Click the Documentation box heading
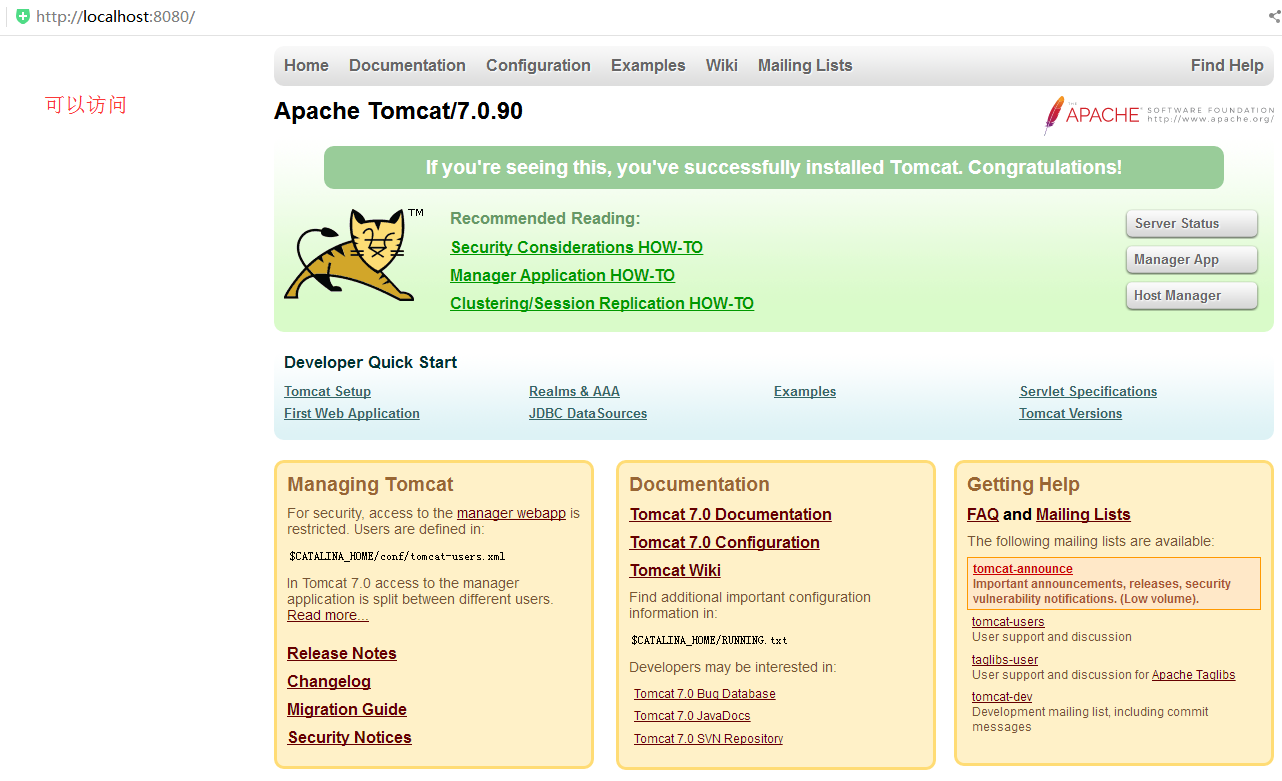Image resolution: width=1282 pixels, height=781 pixels. click(699, 485)
